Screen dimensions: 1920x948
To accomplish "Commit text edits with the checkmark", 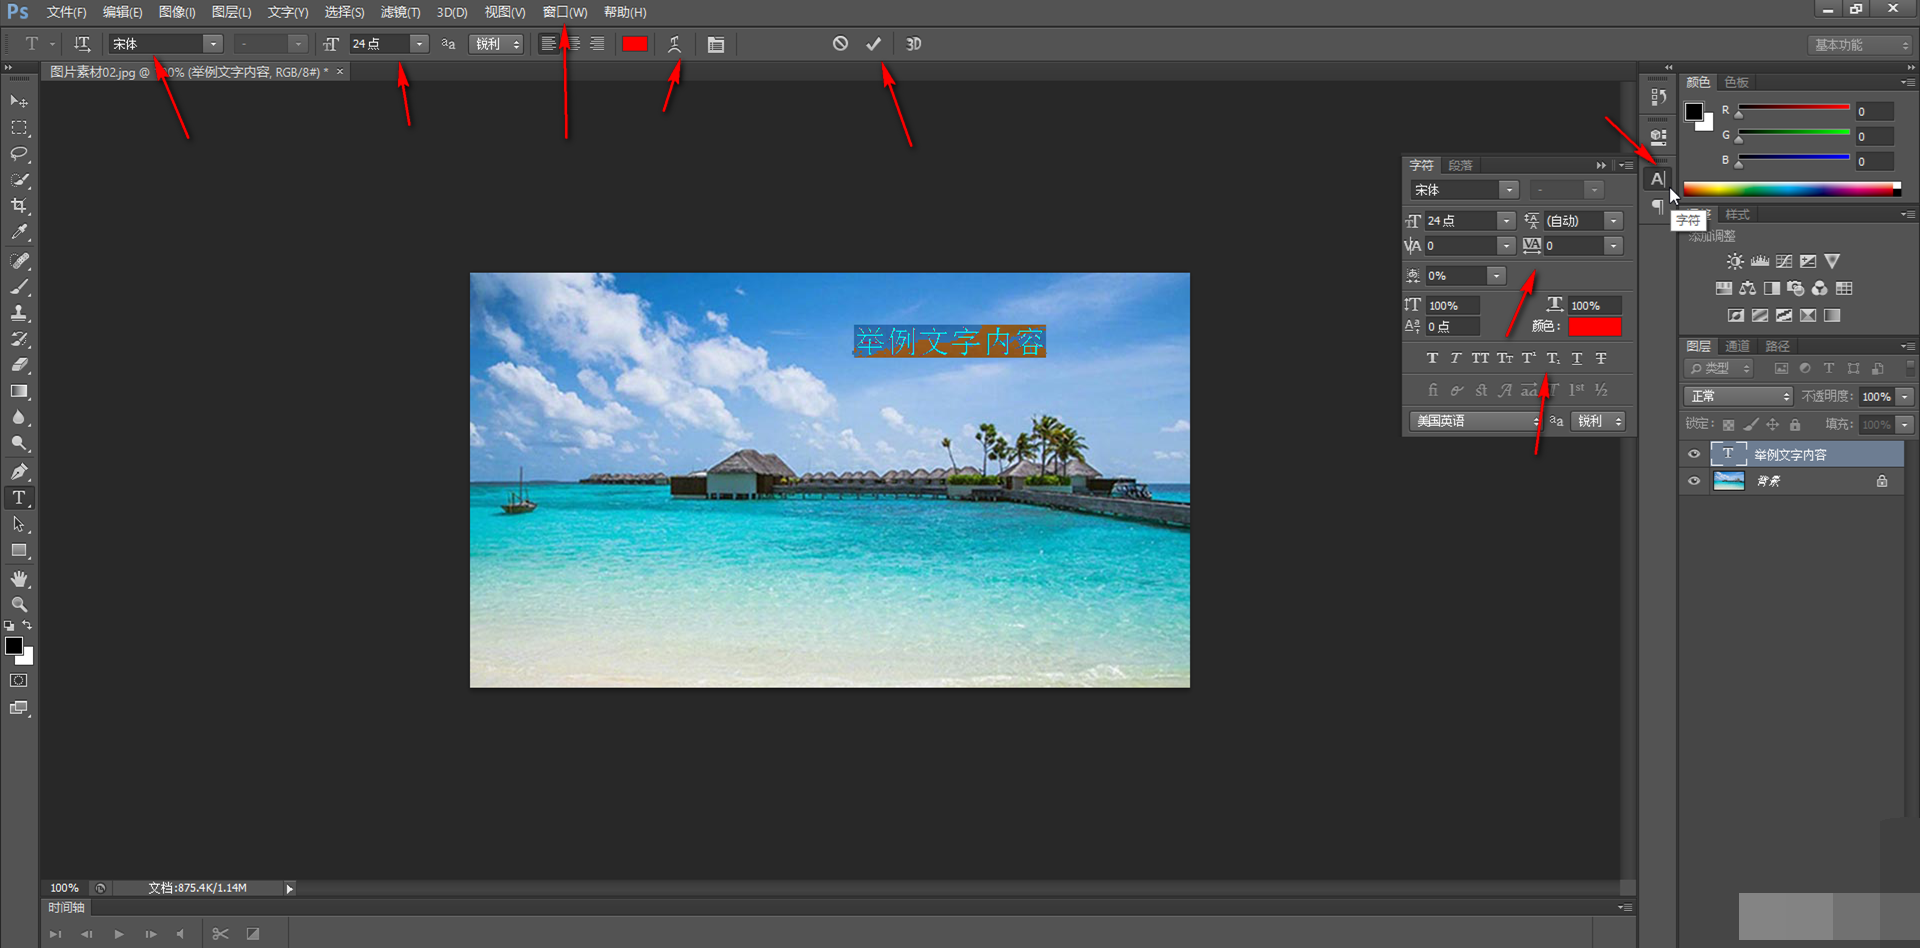I will [873, 44].
